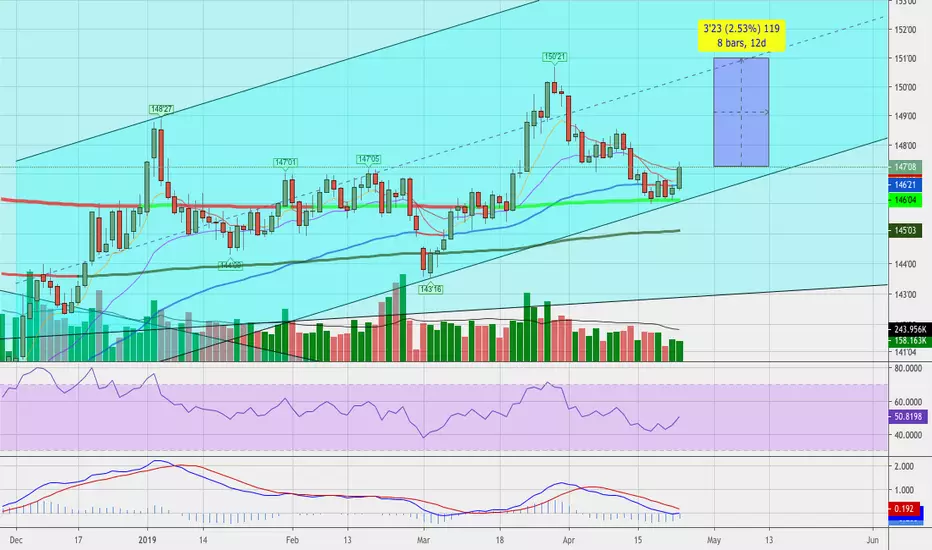The image size is (932, 550).
Task: Click the 2.000 MACD scale label
Action: [903, 467]
